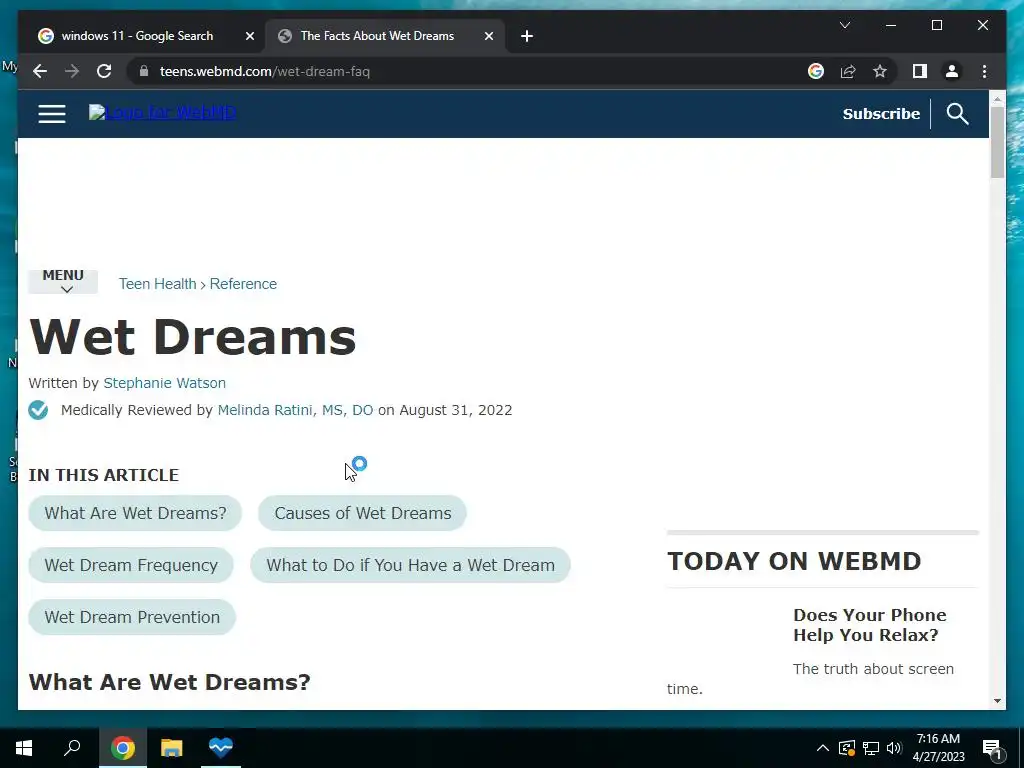This screenshot has width=1024, height=768.
Task: Share this page using share icon
Action: point(848,71)
